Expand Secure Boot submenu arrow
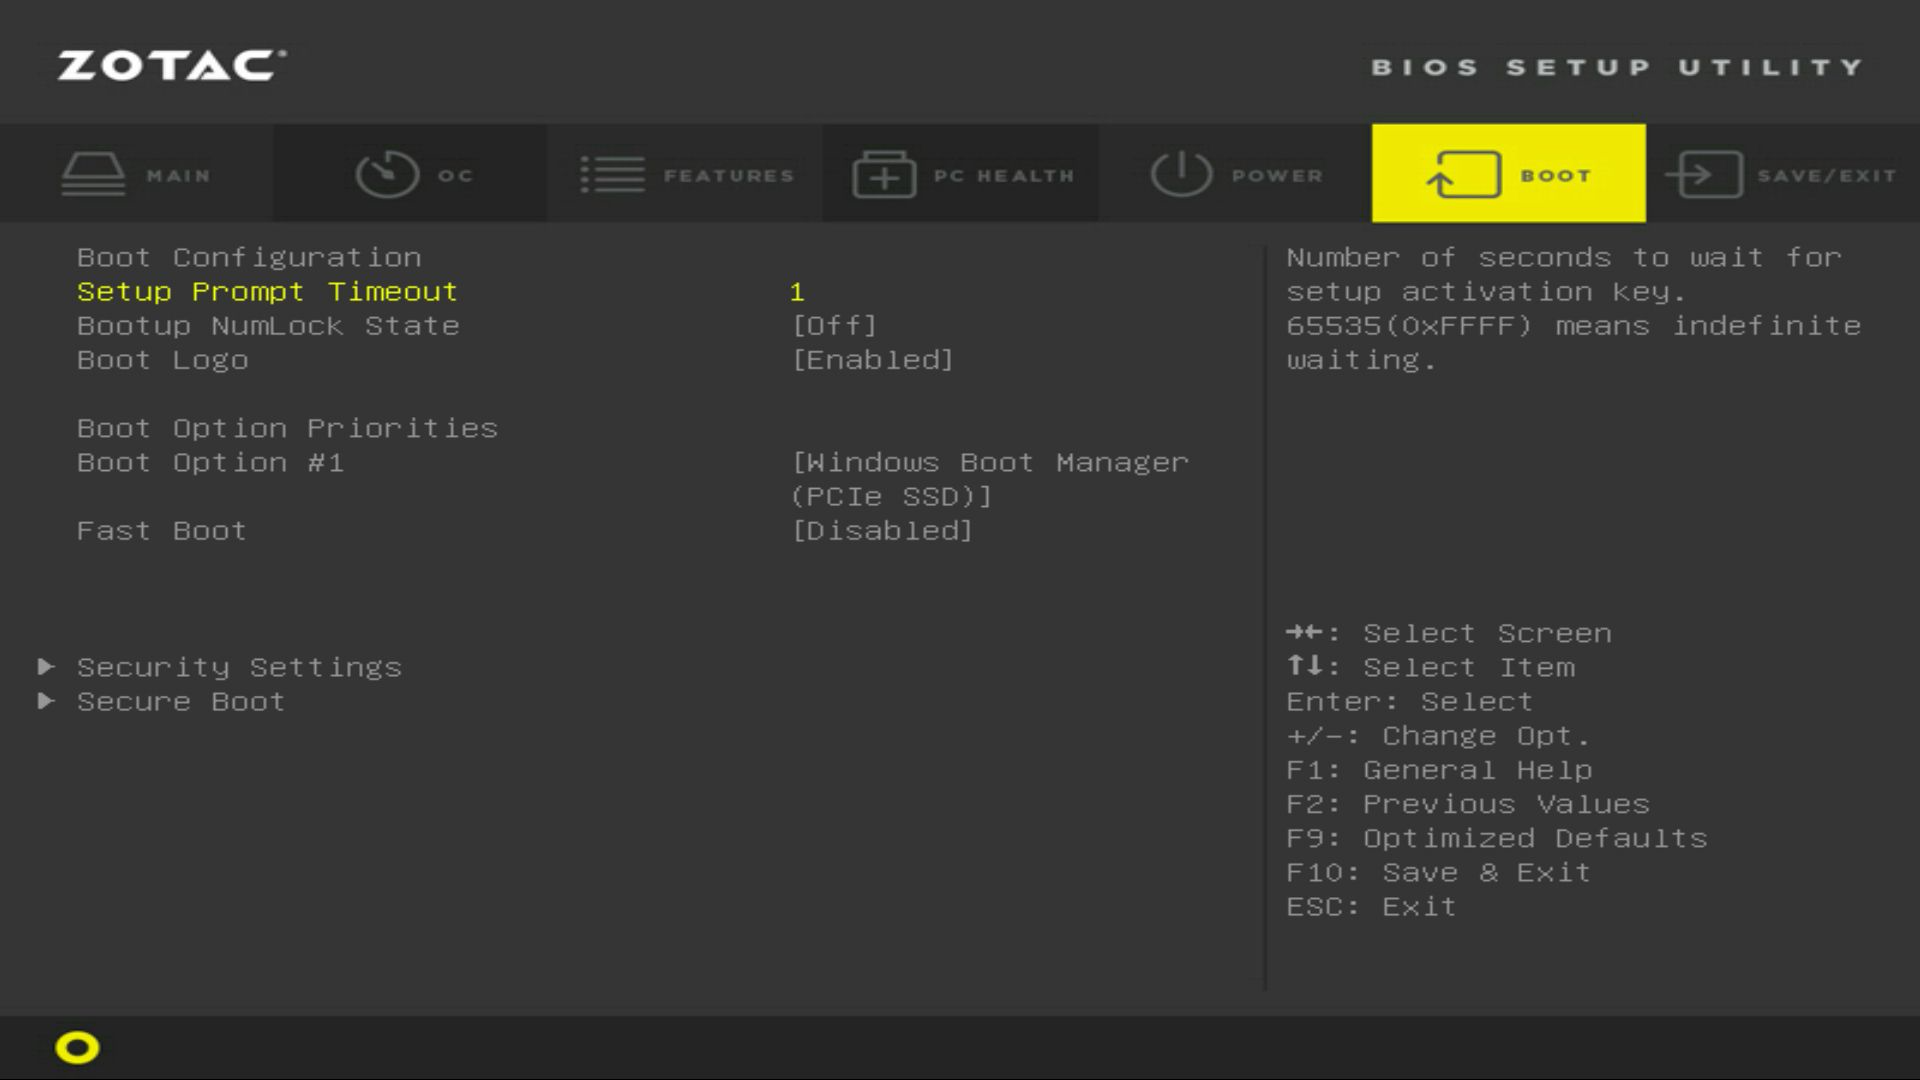The height and width of the screenshot is (1080, 1920). (x=46, y=701)
